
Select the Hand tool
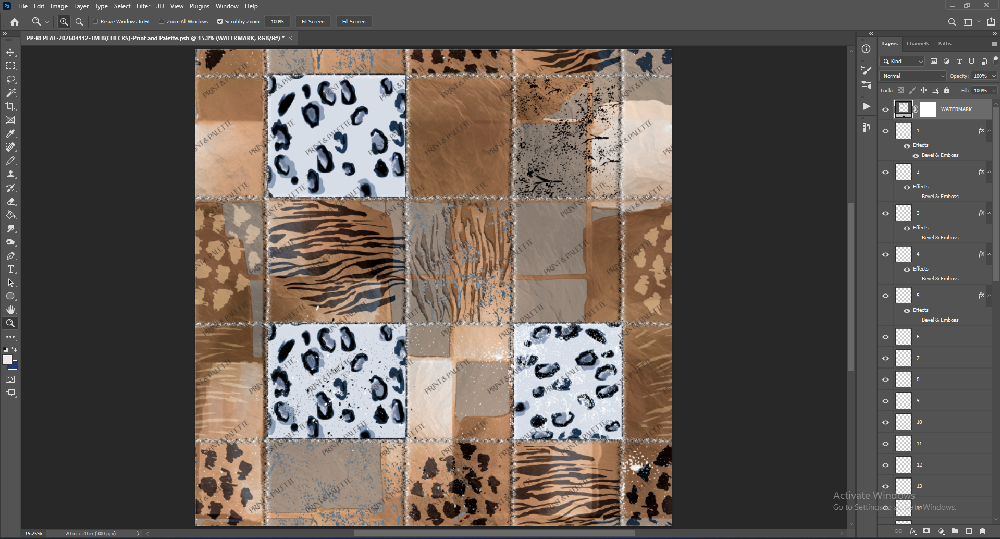click(x=10, y=310)
